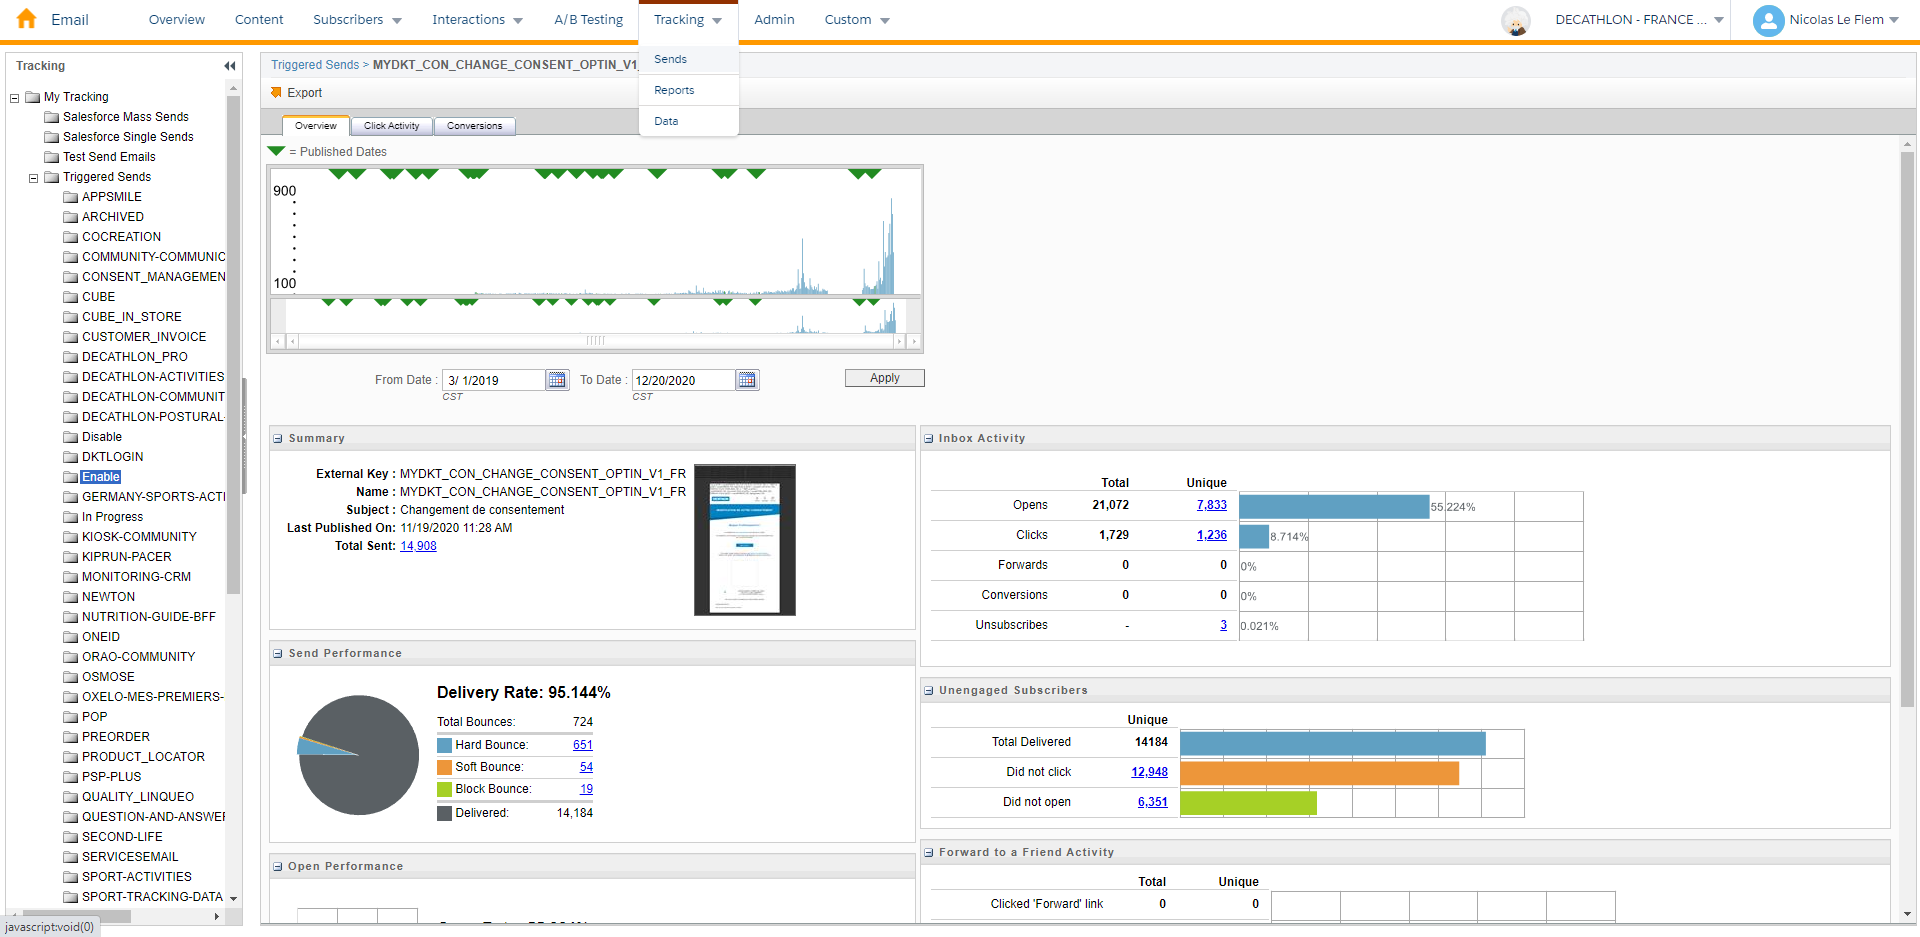Select Sends from Tracking menu
Screen dimensions: 1920x937
(689, 59)
